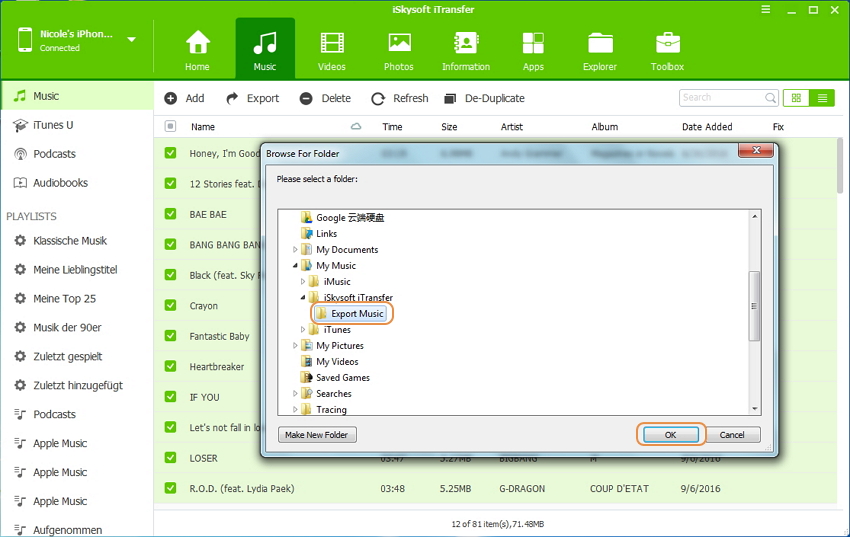Screen dimensions: 850x537
Task: Uncheck the Heartbreaker song checkbox
Action: [x=170, y=366]
